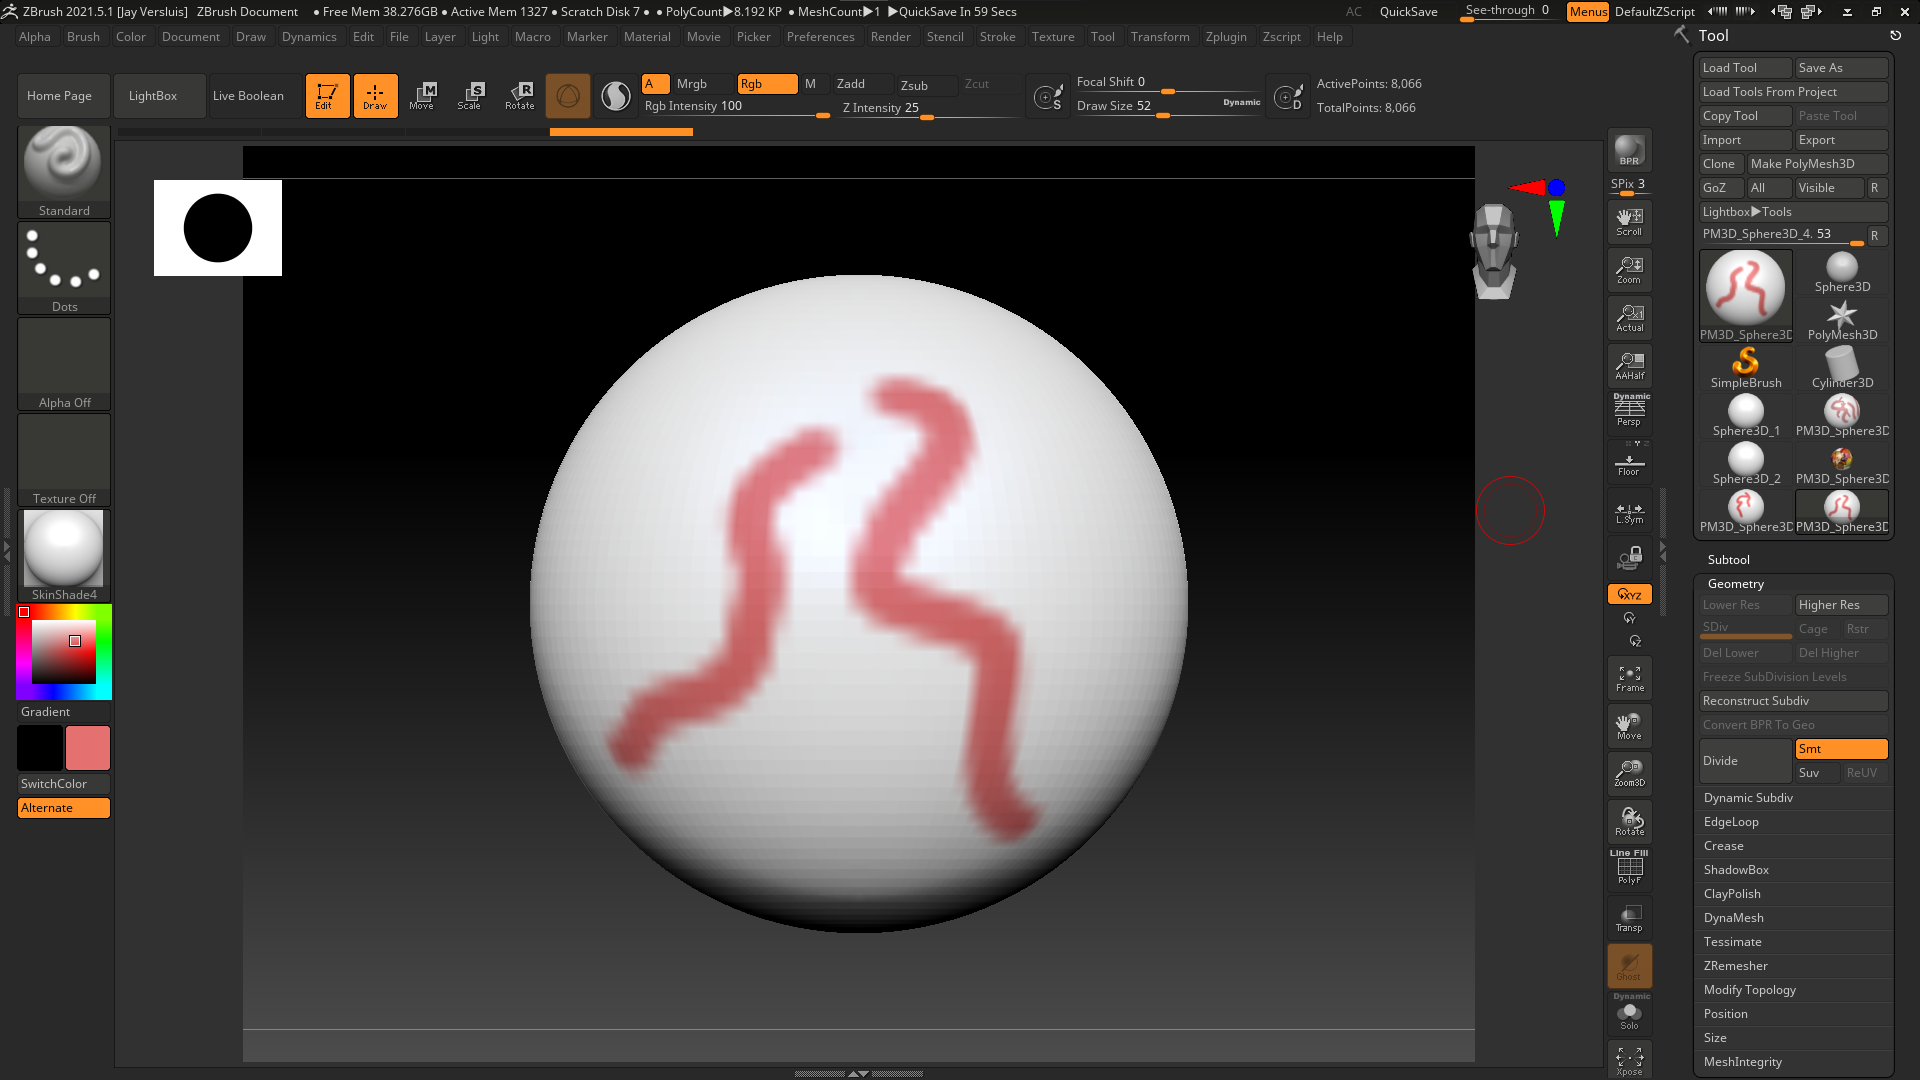Screen dimensions: 1920x1080
Task: Click the ClayPolish button
Action: (1733, 893)
